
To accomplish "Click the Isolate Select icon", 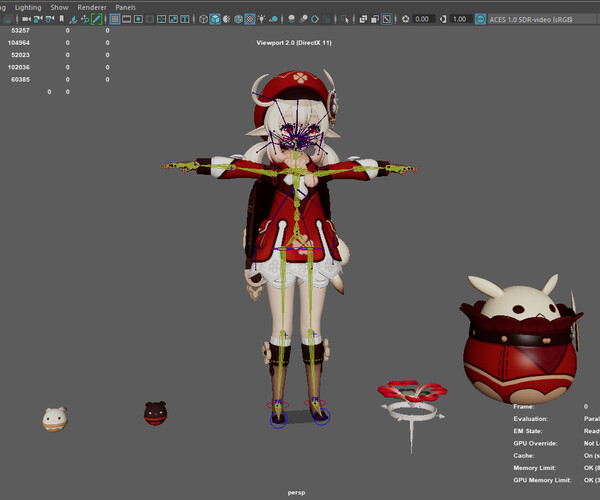I will (345, 19).
